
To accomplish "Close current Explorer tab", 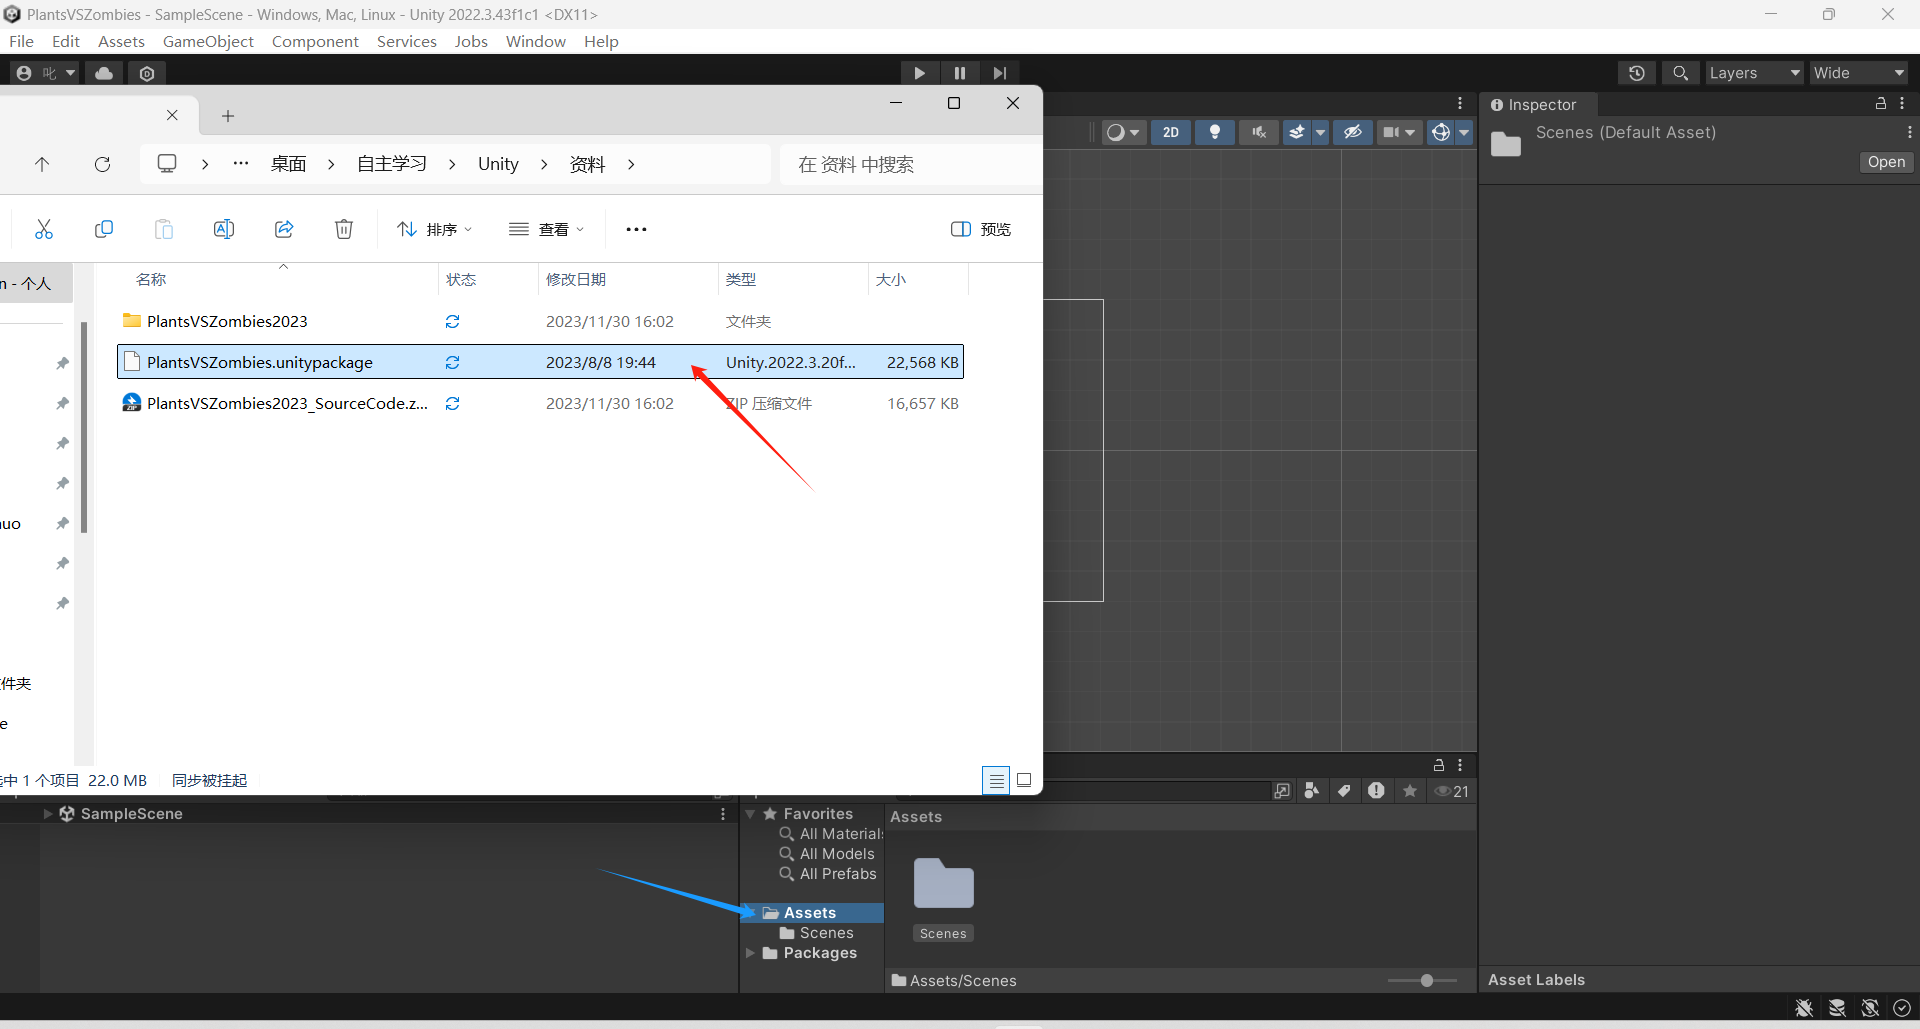I will tap(172, 115).
